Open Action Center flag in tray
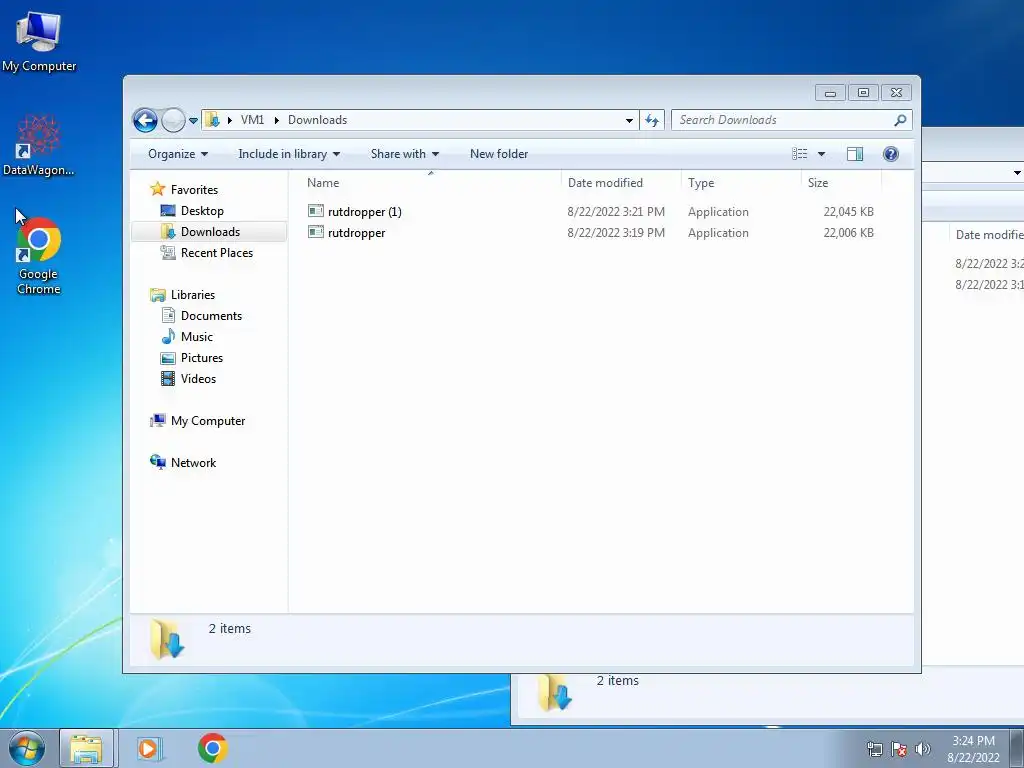Screen dimensions: 1024x768 [899, 749]
